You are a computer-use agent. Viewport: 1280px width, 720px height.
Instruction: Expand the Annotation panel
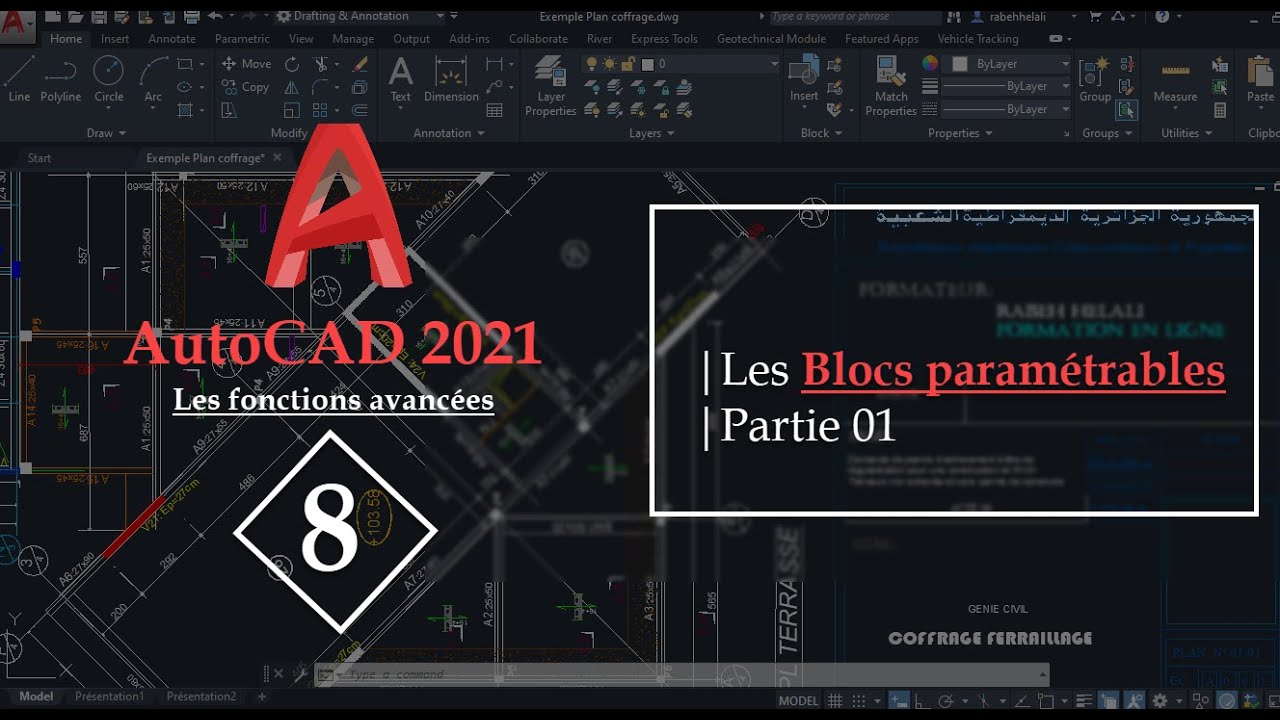pos(449,133)
